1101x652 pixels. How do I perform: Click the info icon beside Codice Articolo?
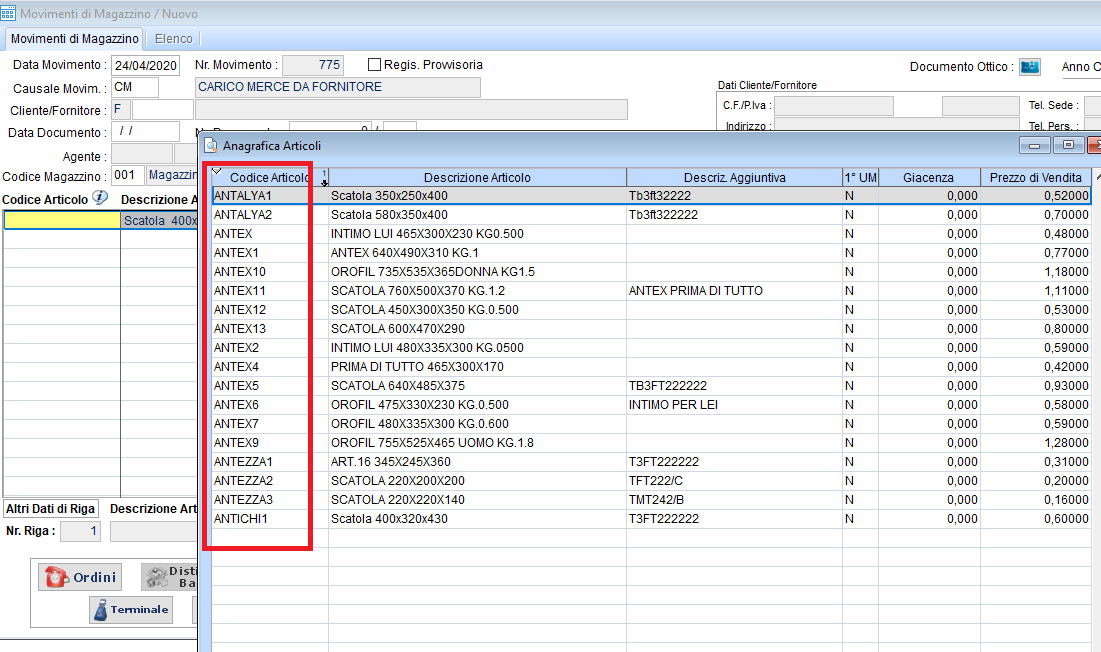point(100,198)
